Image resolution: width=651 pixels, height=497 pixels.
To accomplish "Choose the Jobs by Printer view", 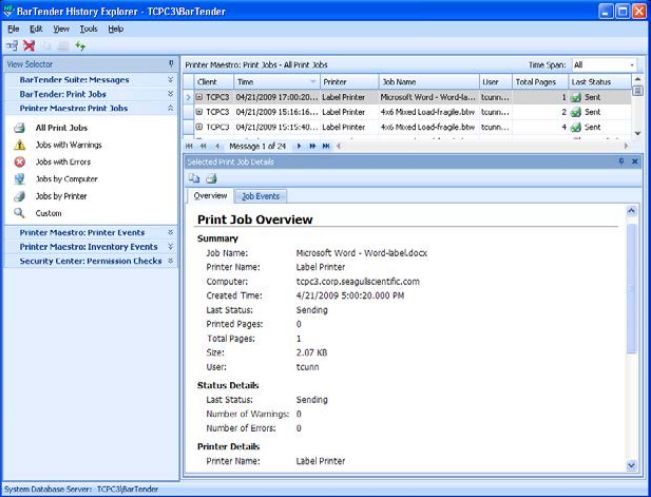I will 62,196.
